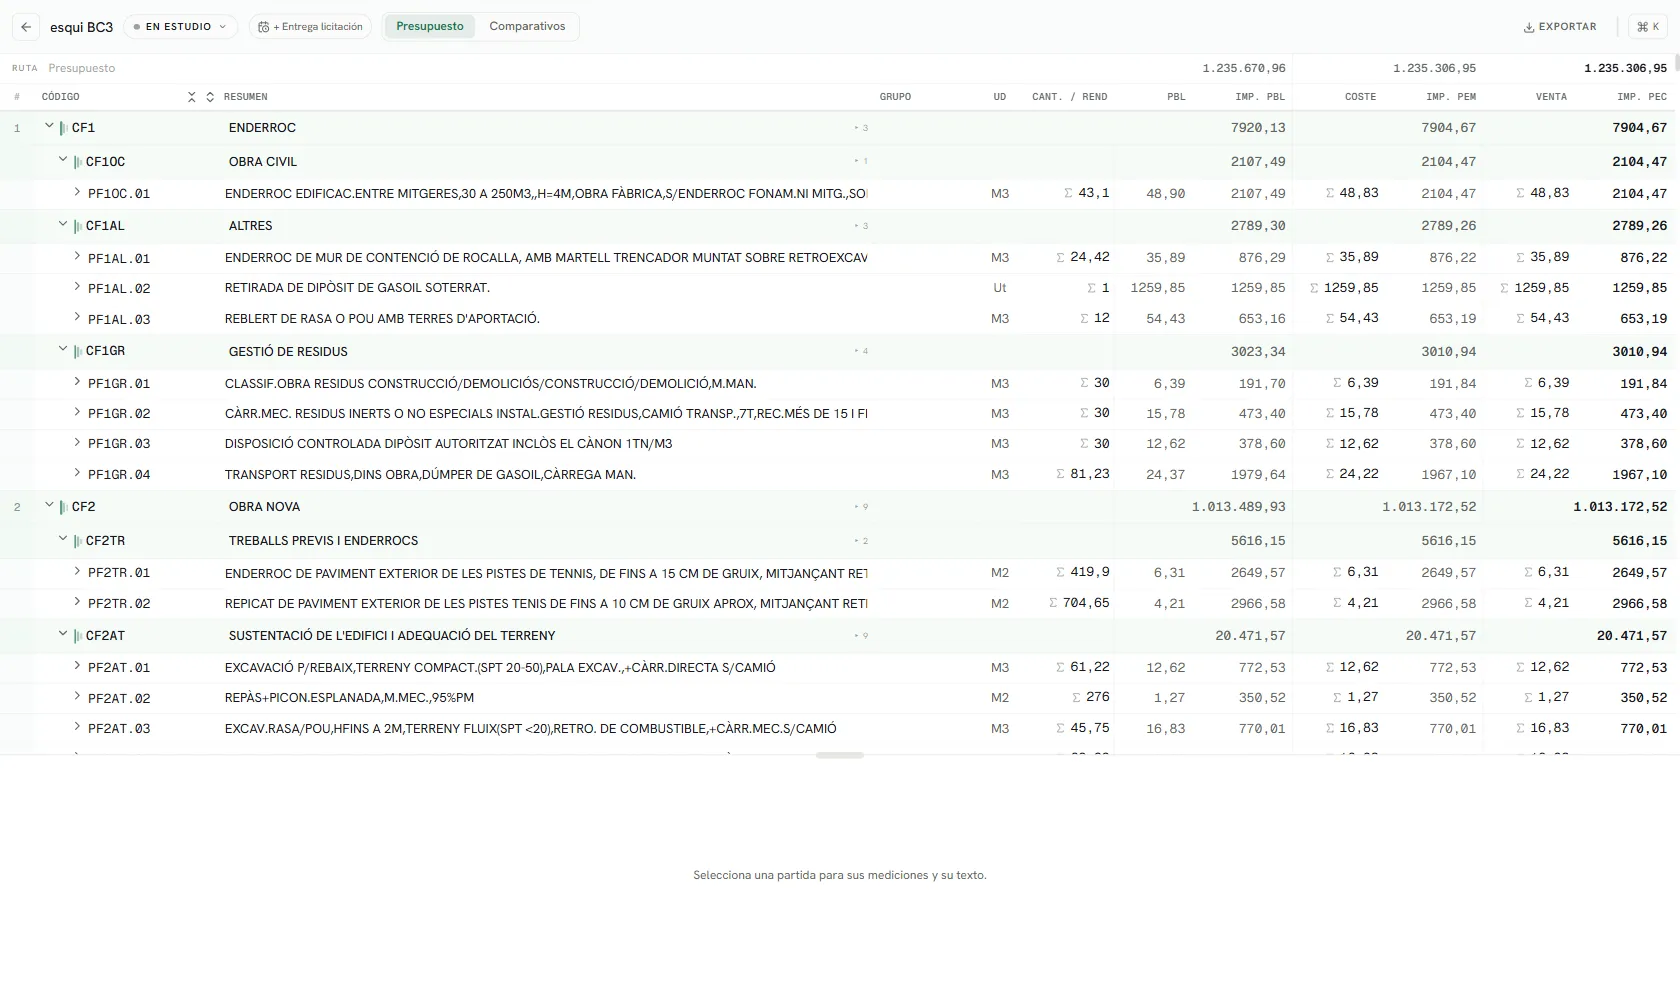Open the command palette ⌘K button
The height and width of the screenshot is (995, 1680).
point(1648,27)
